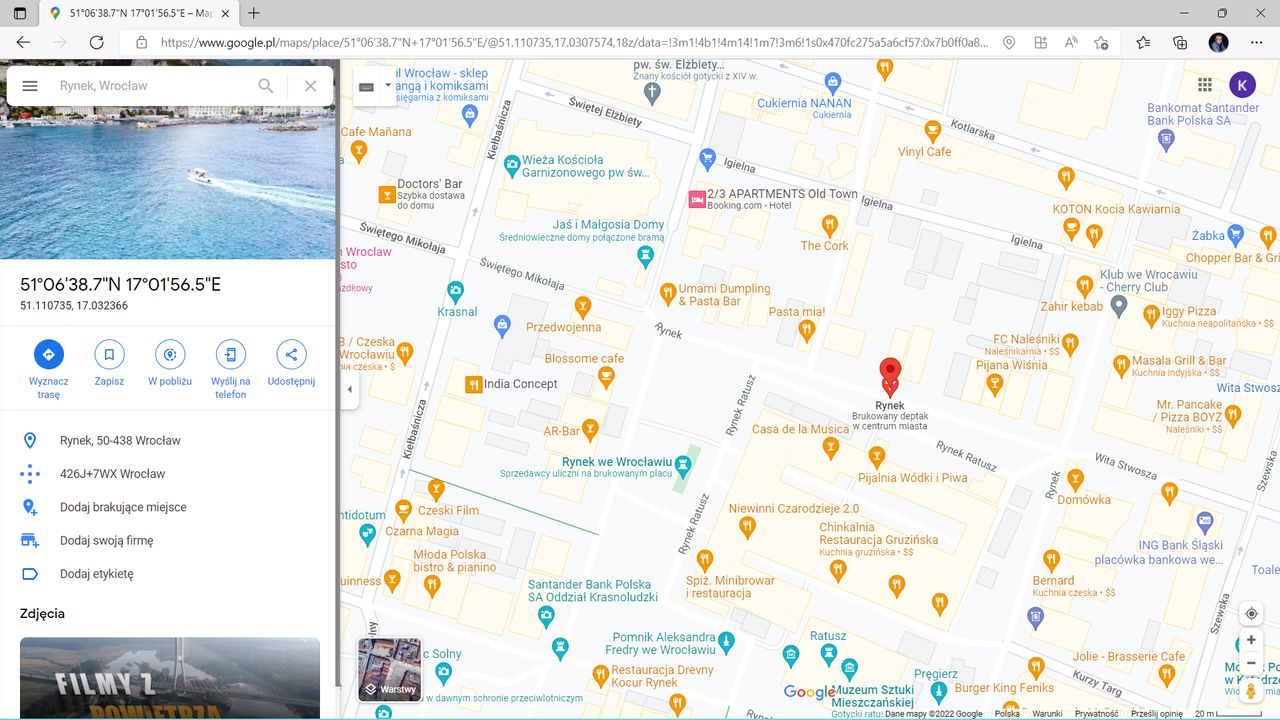This screenshot has height=720, width=1280.
Task: Select the Rynek we Wrocławiu marker
Action: (683, 466)
